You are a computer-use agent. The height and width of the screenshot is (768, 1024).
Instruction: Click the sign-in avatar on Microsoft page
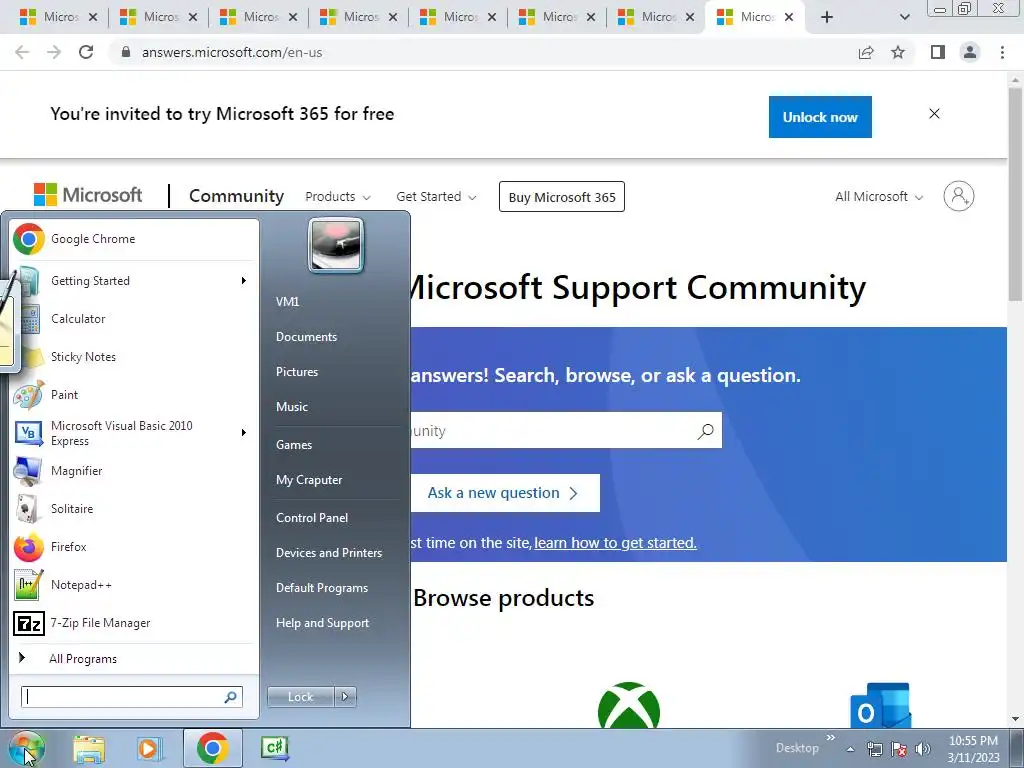click(959, 196)
